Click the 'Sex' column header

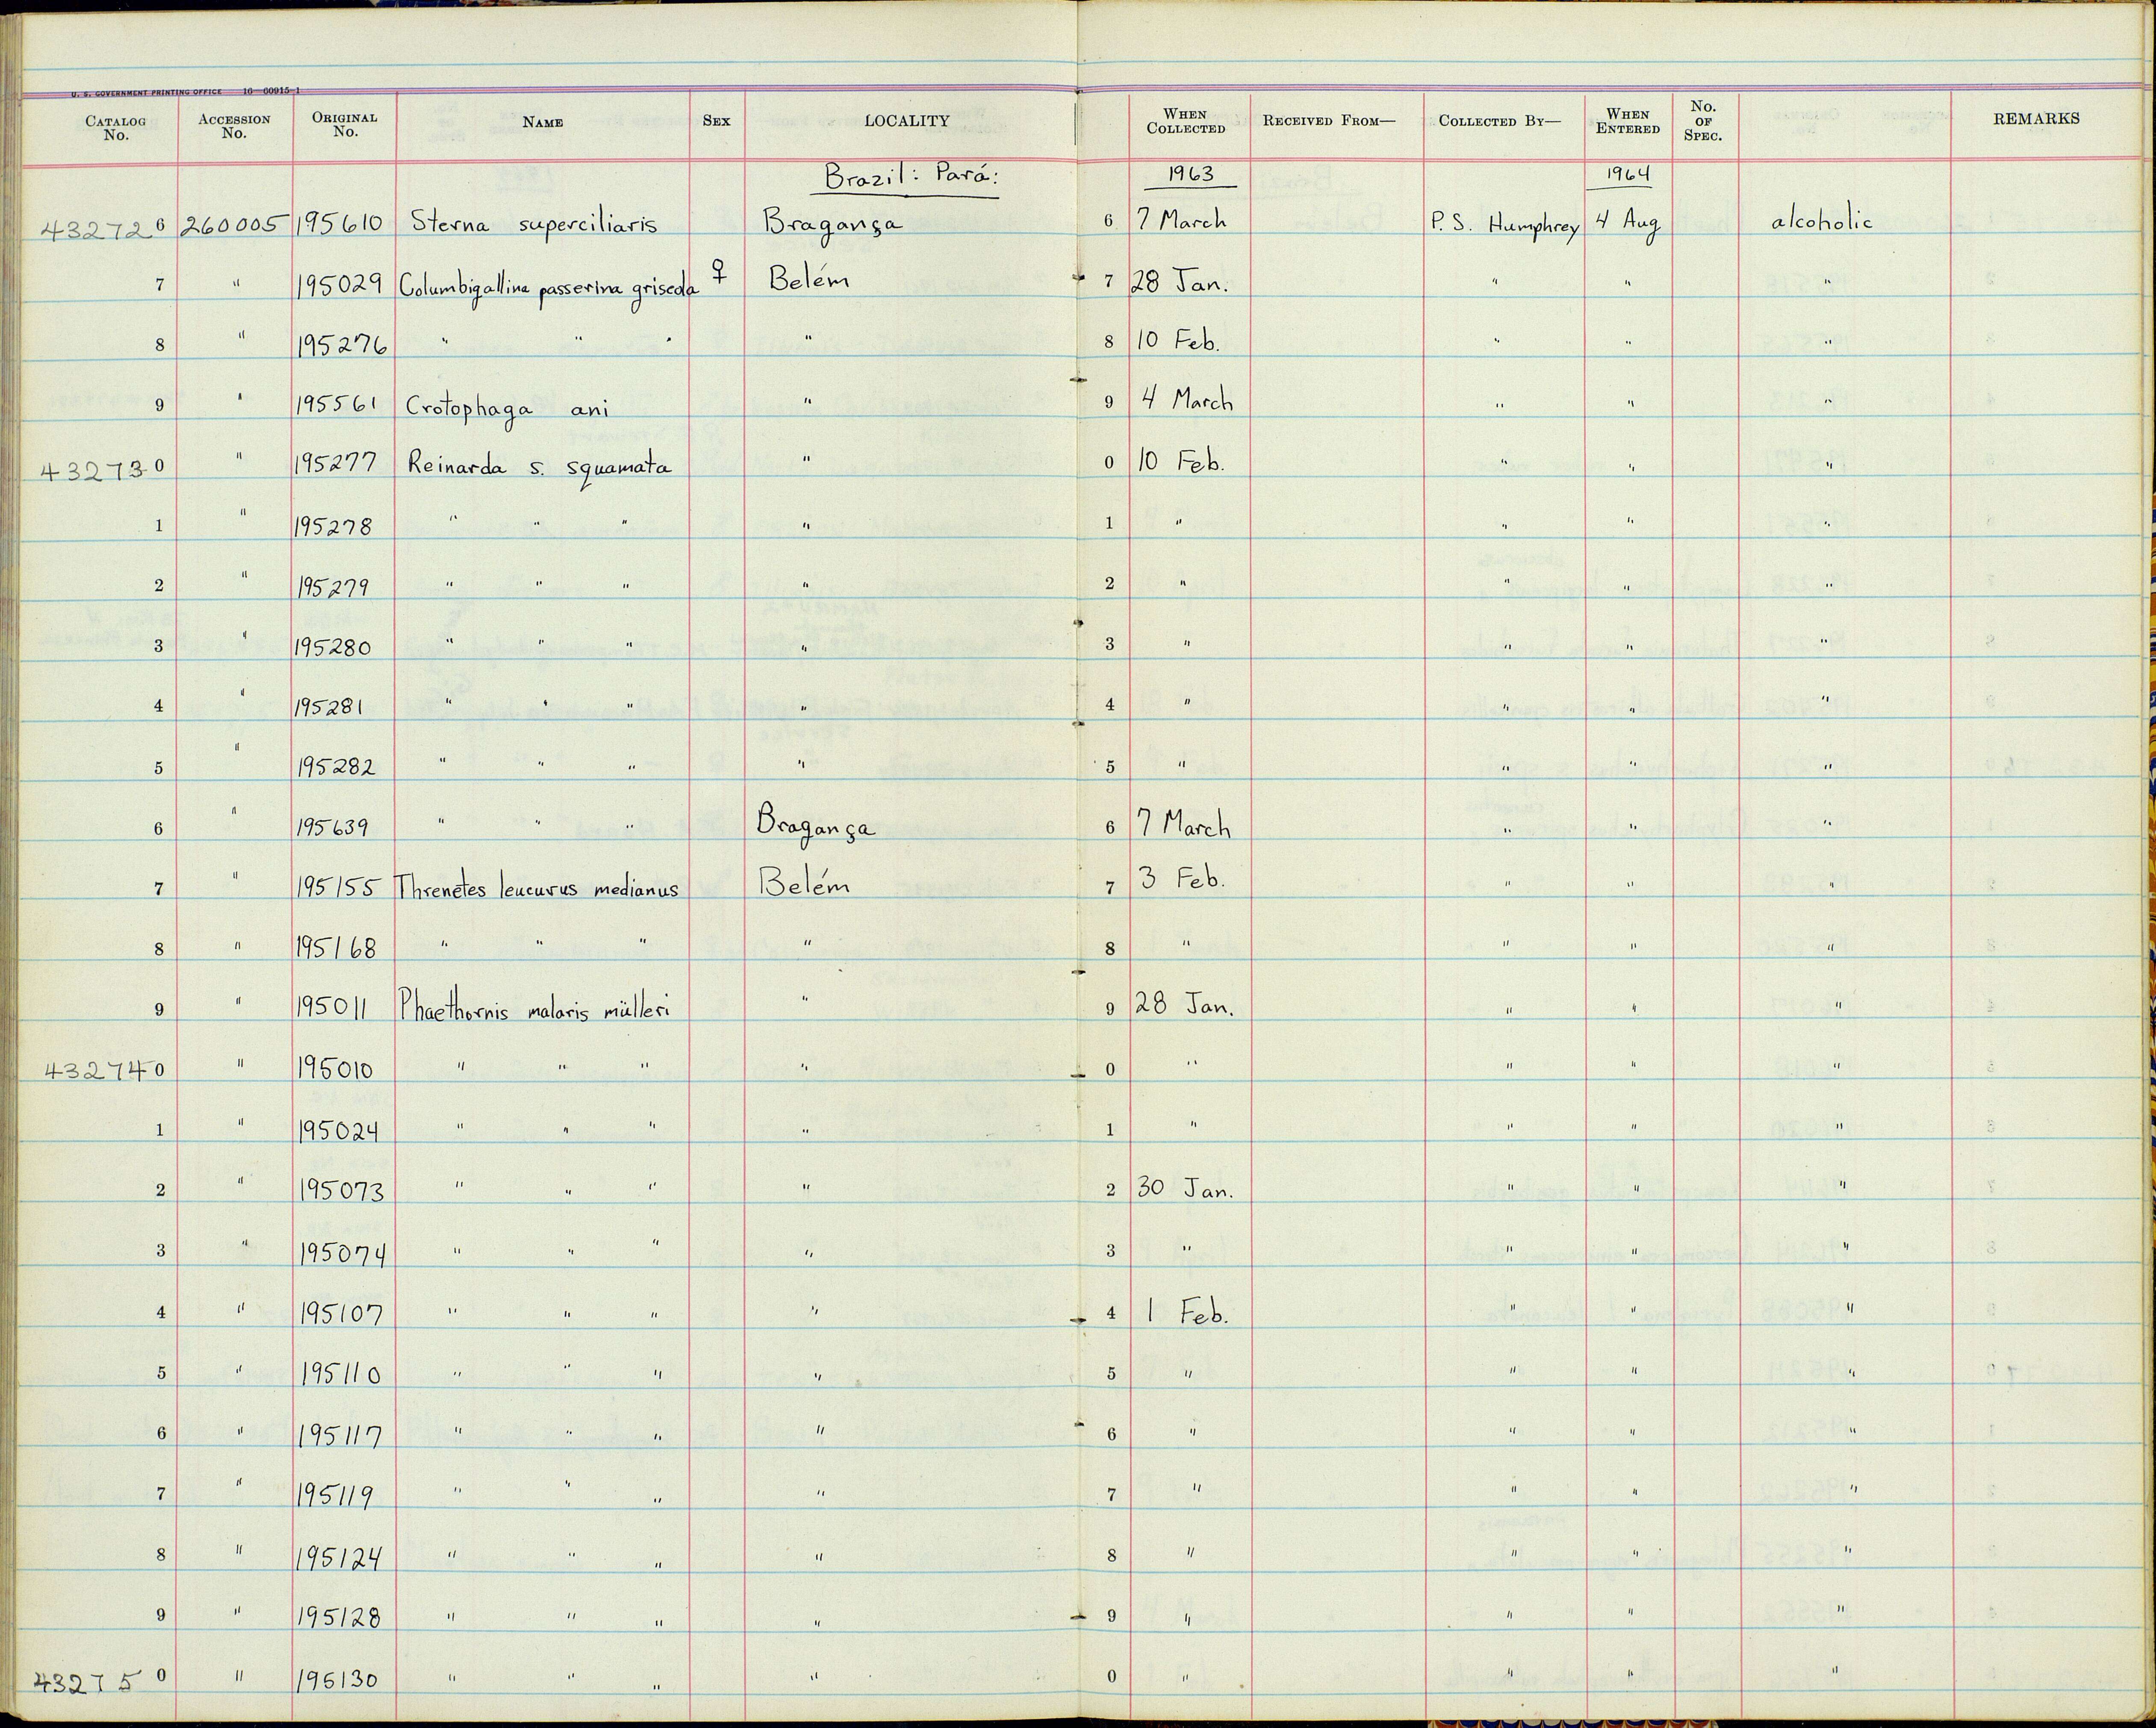tap(716, 121)
